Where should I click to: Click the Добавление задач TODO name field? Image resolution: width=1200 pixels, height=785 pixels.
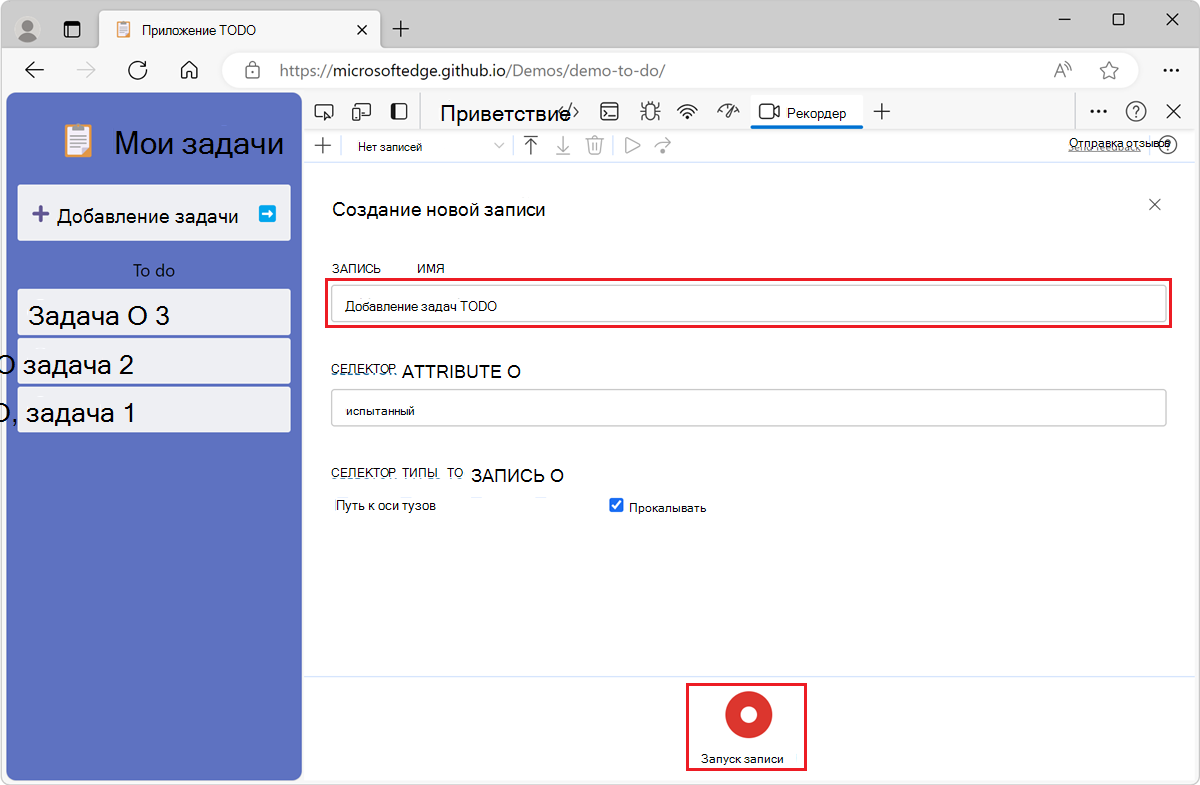tap(748, 305)
